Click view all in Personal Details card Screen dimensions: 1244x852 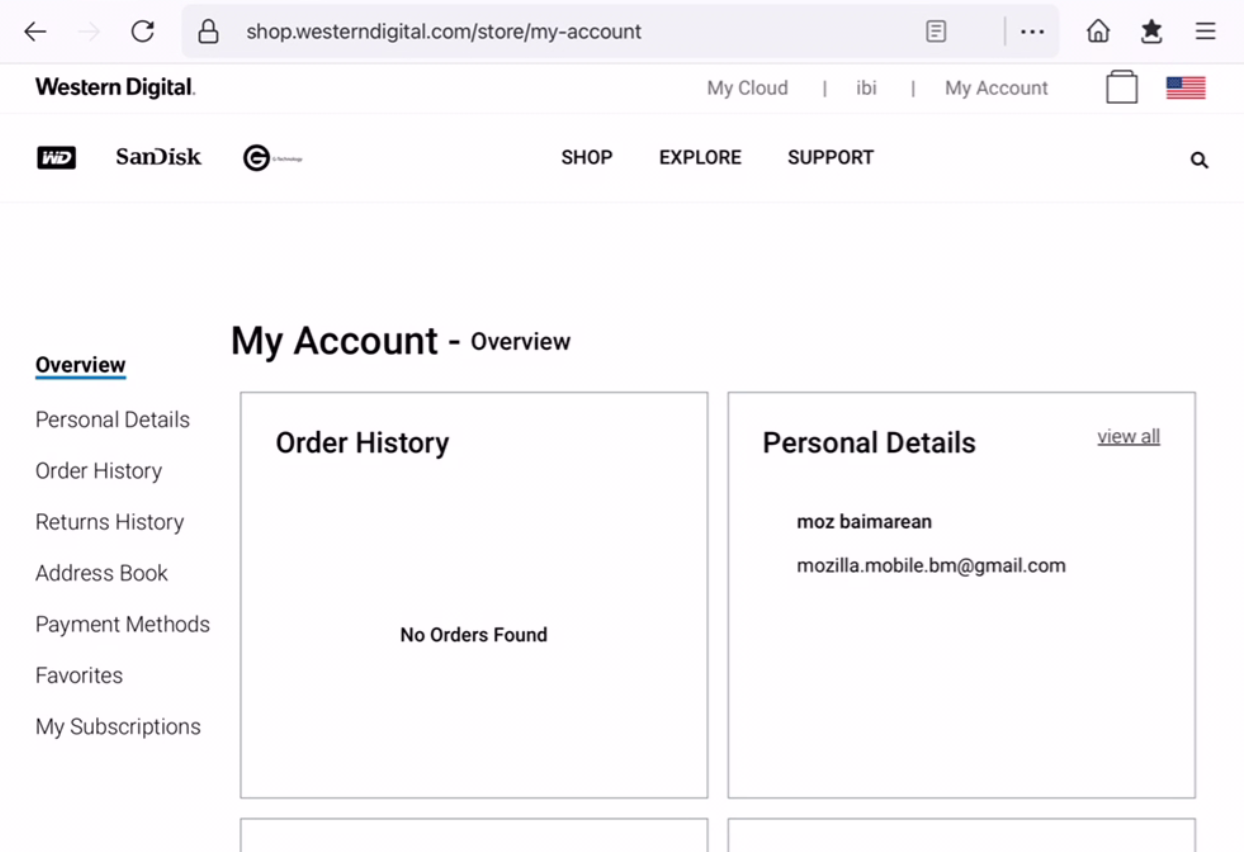click(x=1128, y=436)
